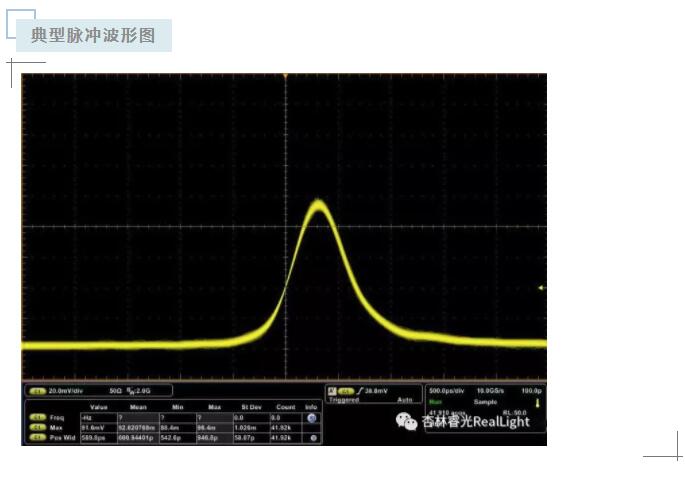
Task: Click the orange trigger position marker atop graticule
Action: point(285,76)
